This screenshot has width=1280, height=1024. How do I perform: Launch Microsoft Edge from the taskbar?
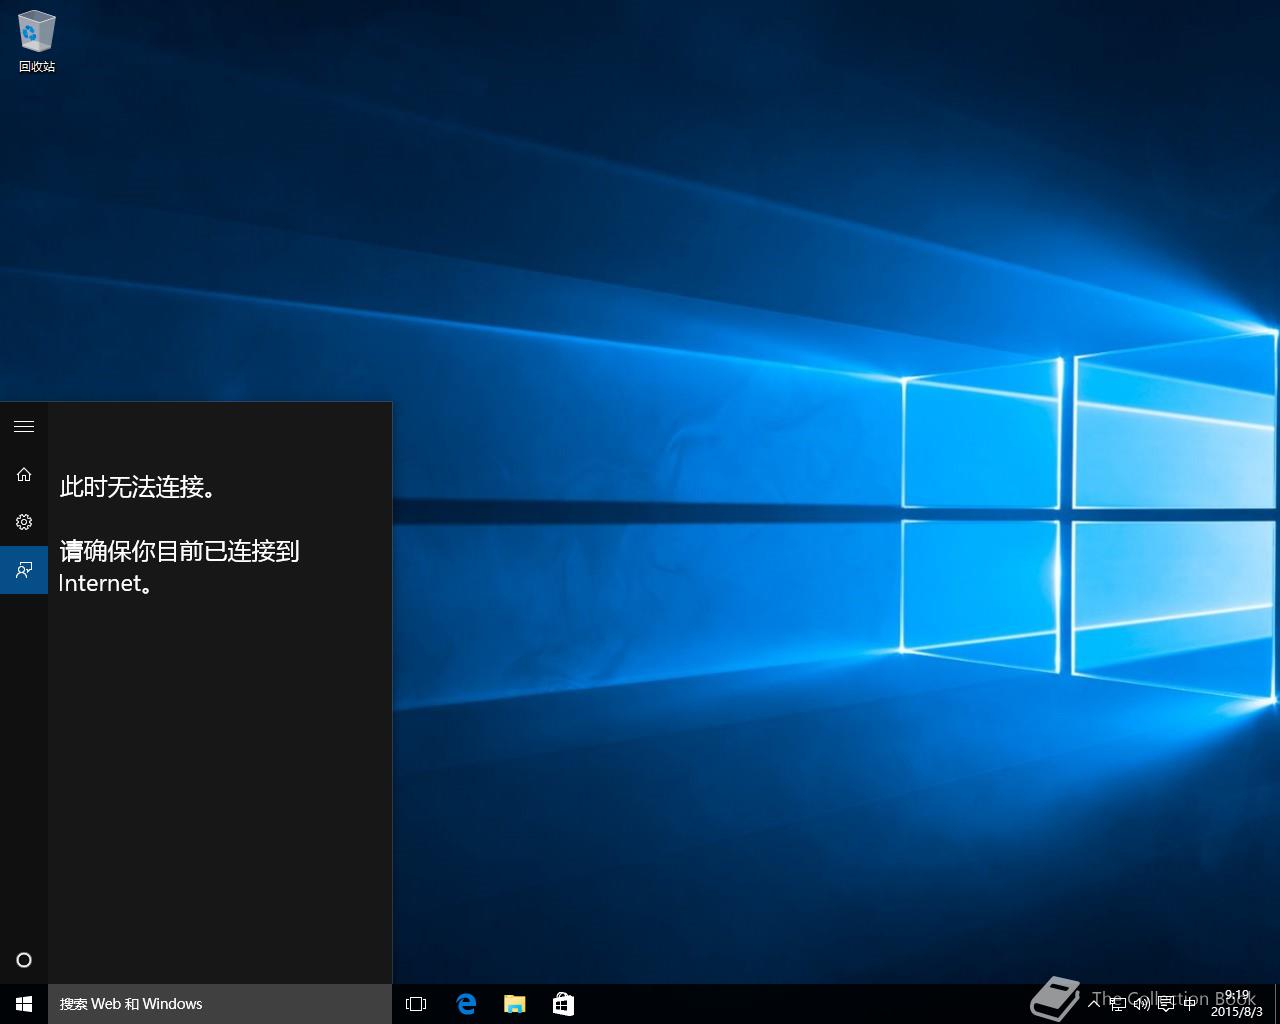pos(466,1004)
